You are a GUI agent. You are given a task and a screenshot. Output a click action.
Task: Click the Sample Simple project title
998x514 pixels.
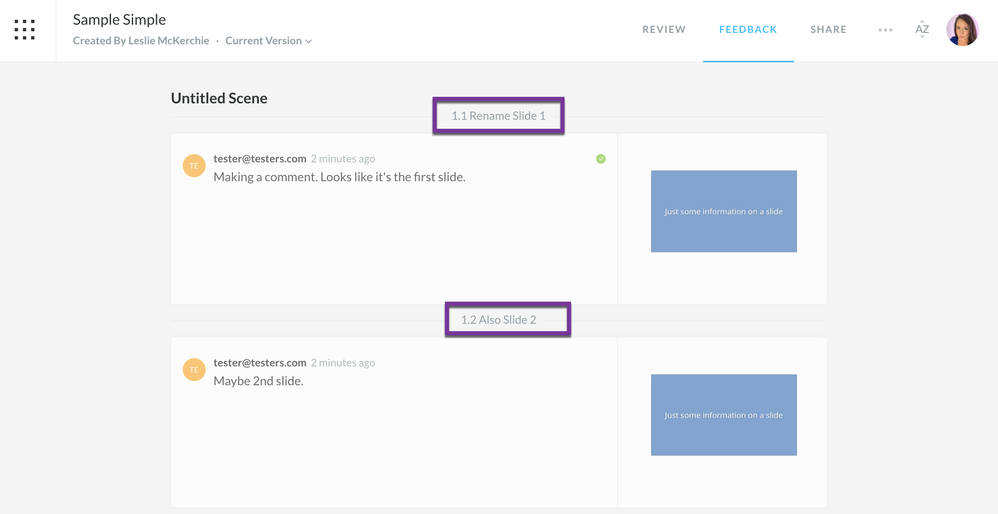coord(119,19)
